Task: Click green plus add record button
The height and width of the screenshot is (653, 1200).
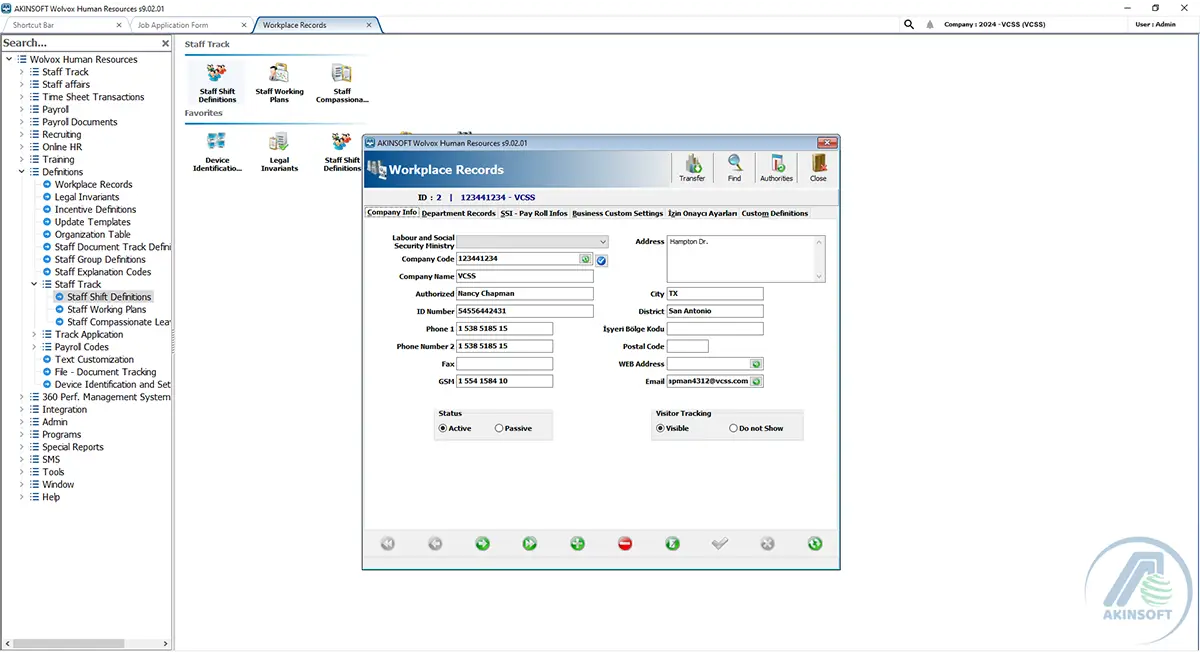Action: pyautogui.click(x=577, y=544)
